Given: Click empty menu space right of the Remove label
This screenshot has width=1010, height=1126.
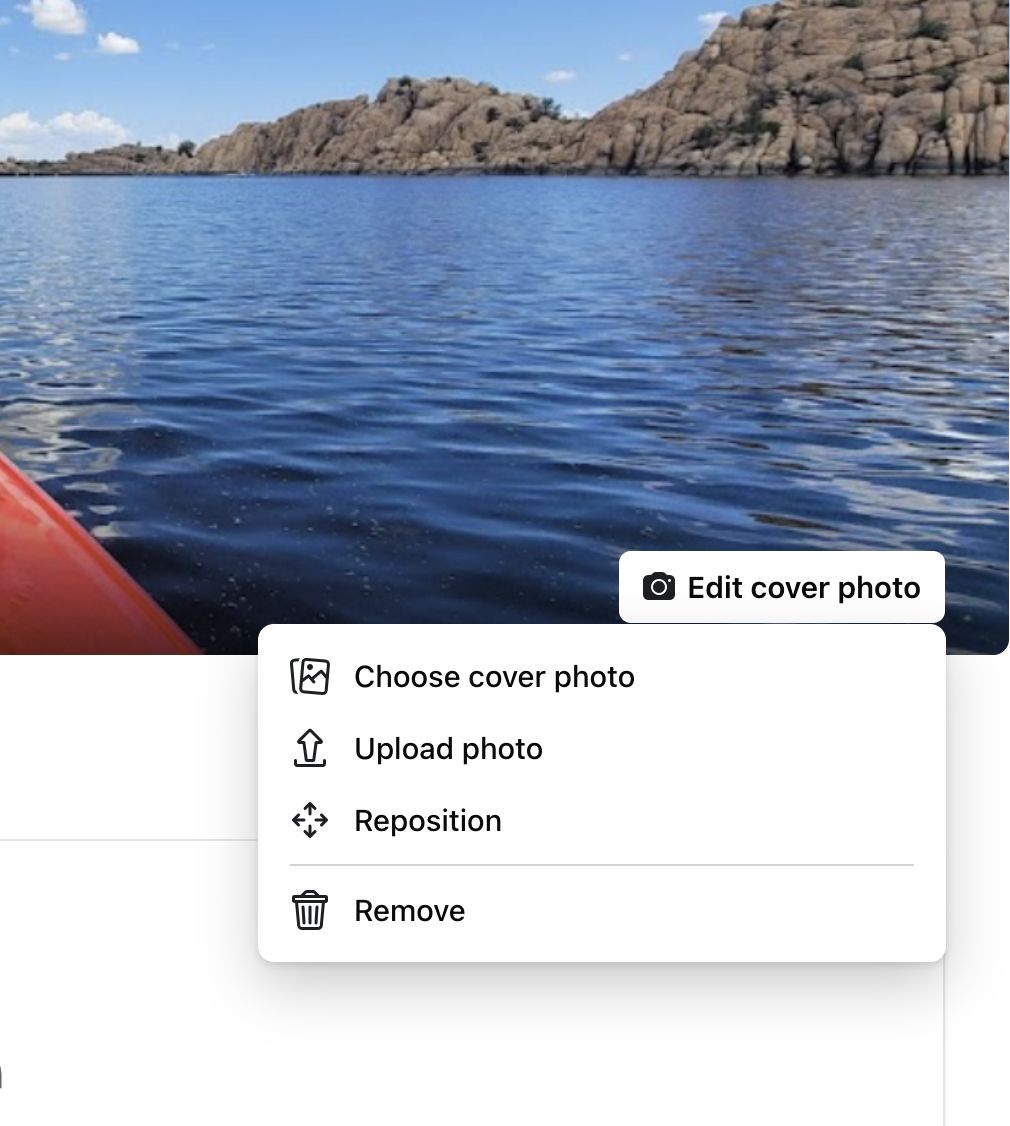Looking at the screenshot, I should click(700, 911).
